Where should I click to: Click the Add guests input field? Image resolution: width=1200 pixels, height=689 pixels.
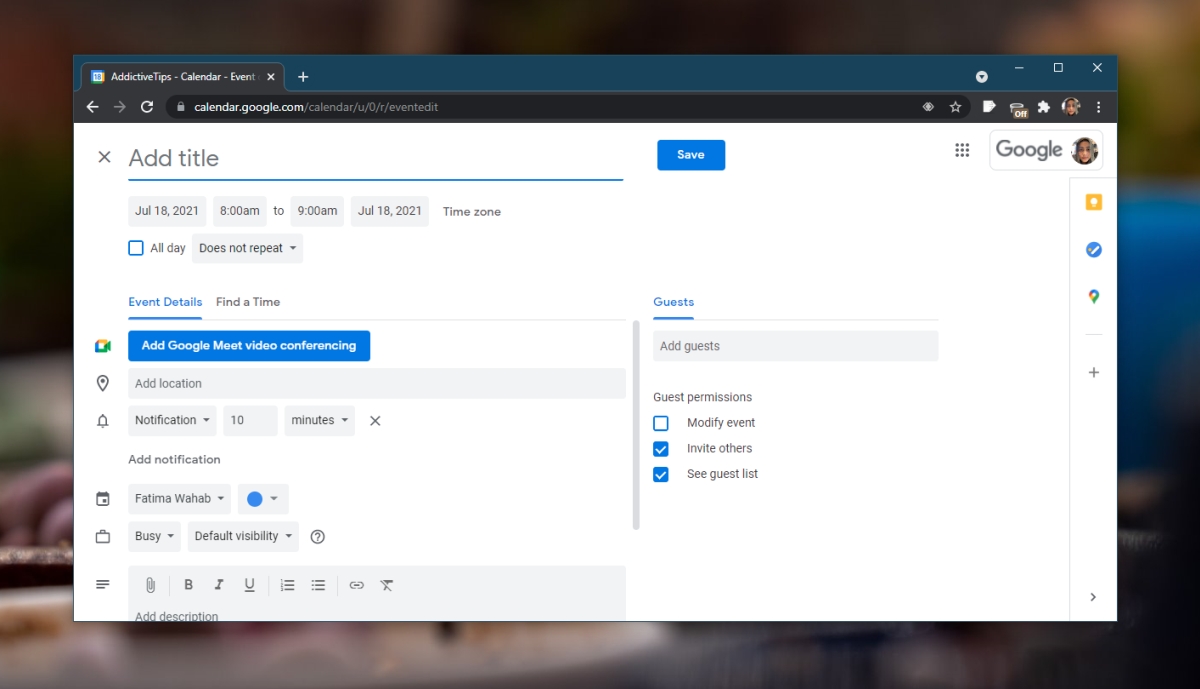795,345
